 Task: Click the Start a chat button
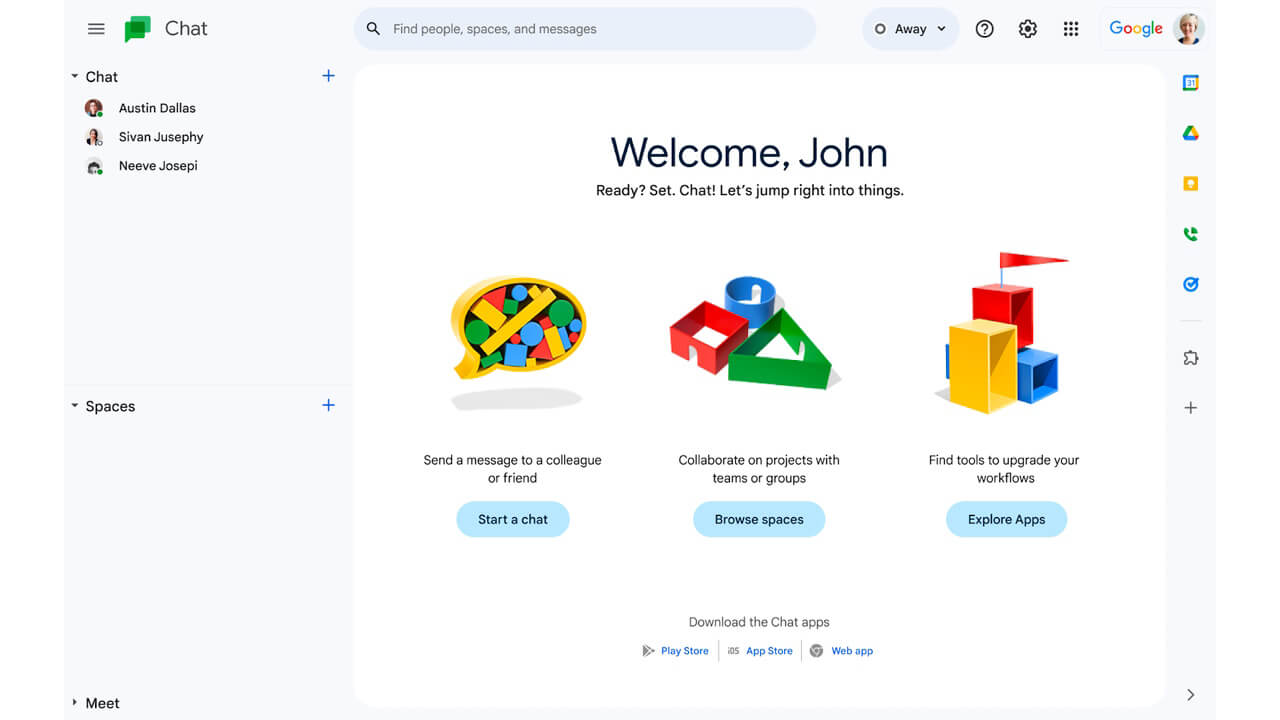pyautogui.click(x=513, y=519)
